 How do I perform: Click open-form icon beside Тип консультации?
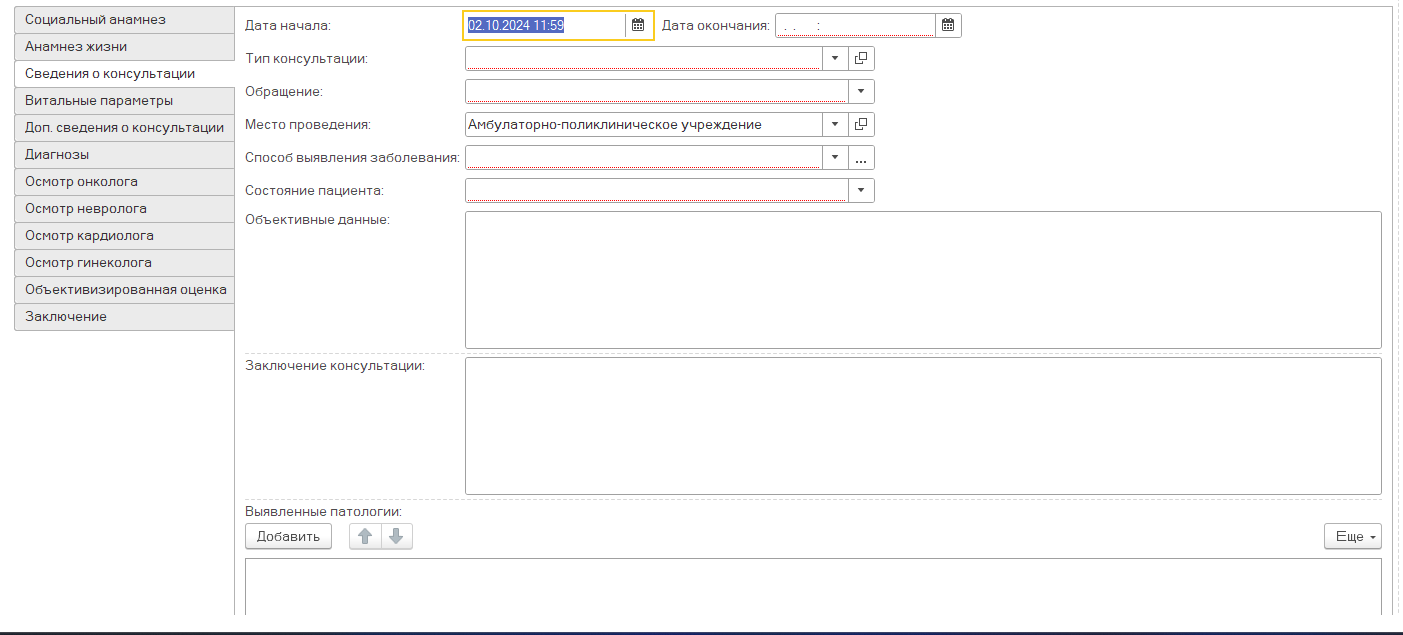click(861, 58)
